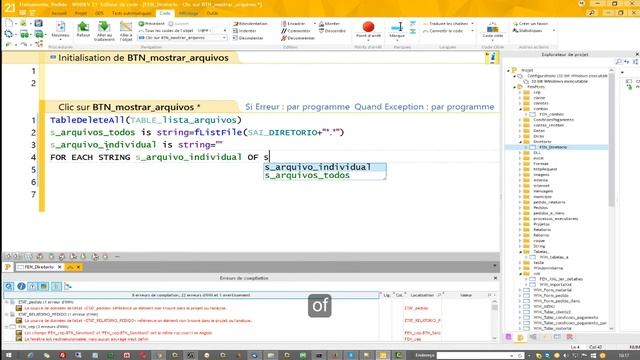Open the Code ribbon tab

(165, 13)
